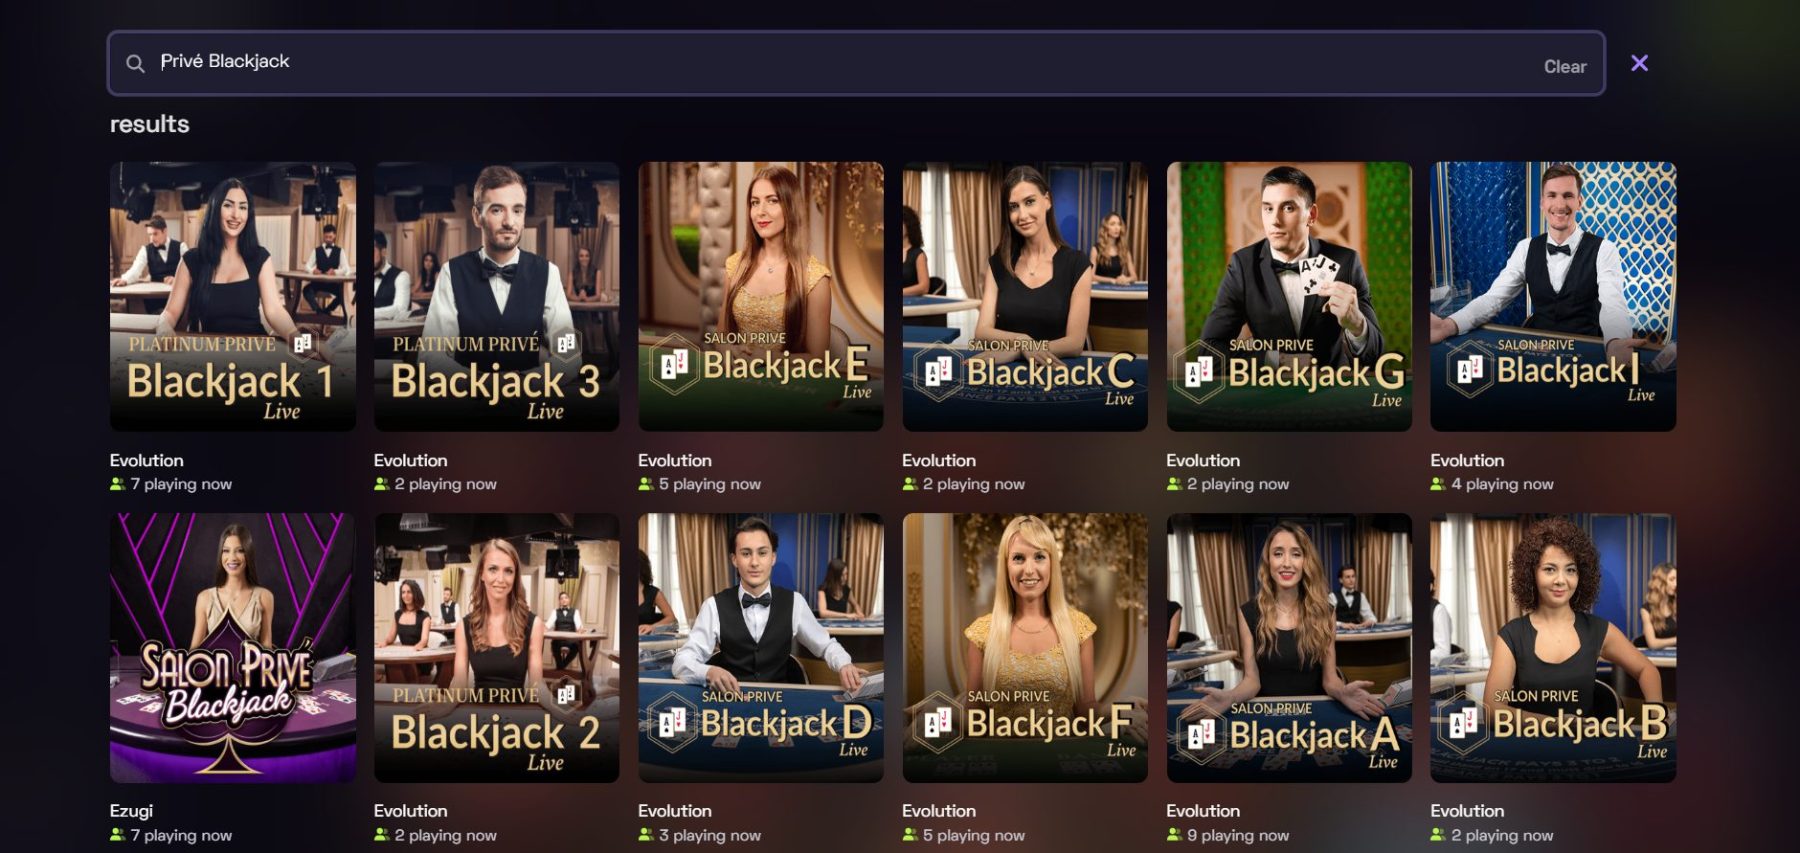Screen dimensions: 1800x853
Task: Open Salon Privé Blackjack G table
Action: tap(1289, 297)
